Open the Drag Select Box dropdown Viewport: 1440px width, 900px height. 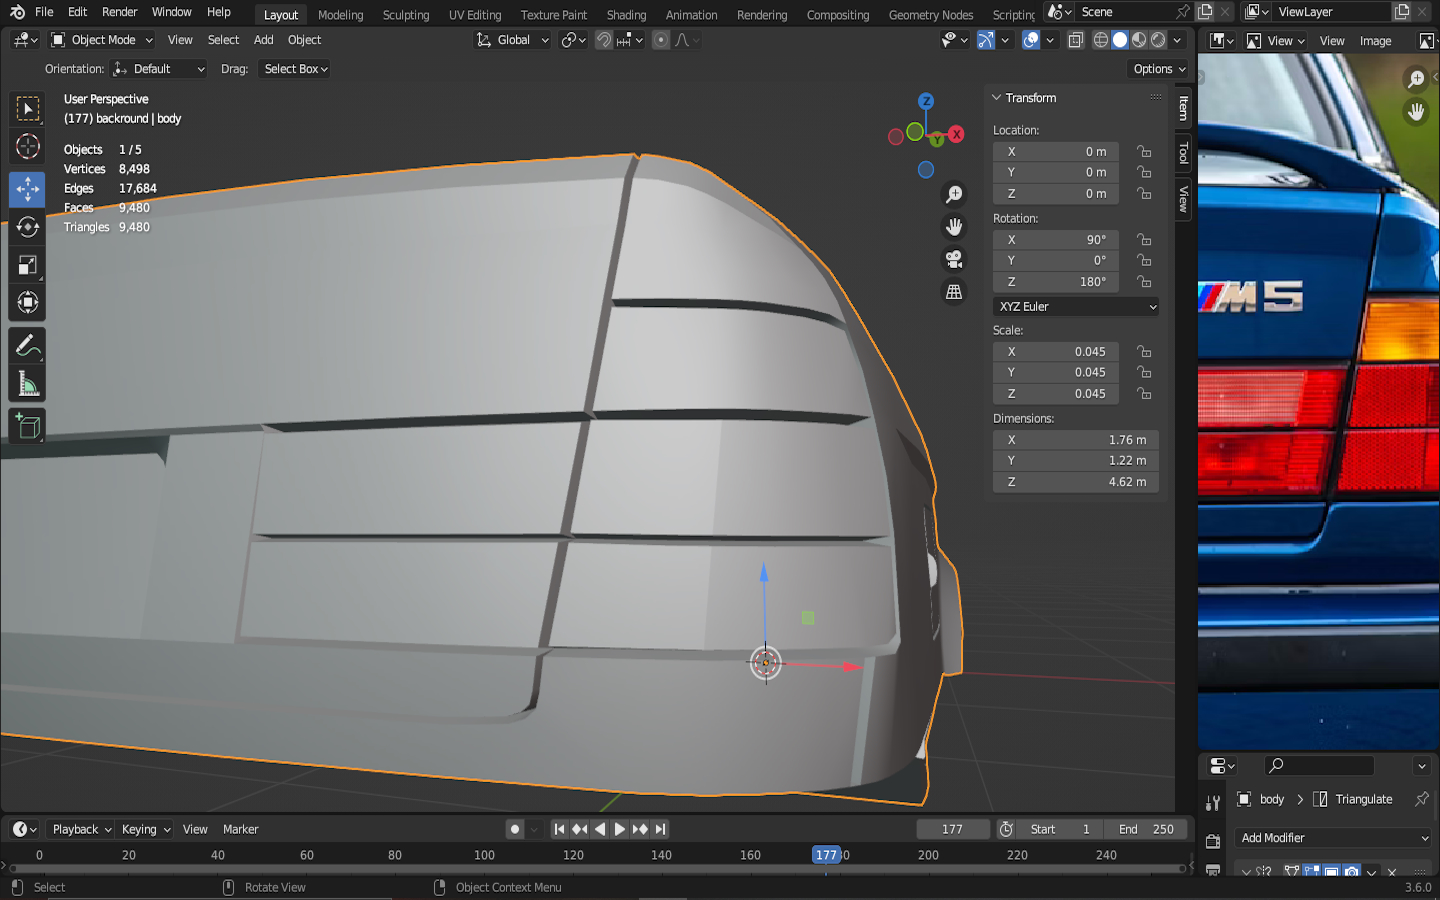pos(295,69)
